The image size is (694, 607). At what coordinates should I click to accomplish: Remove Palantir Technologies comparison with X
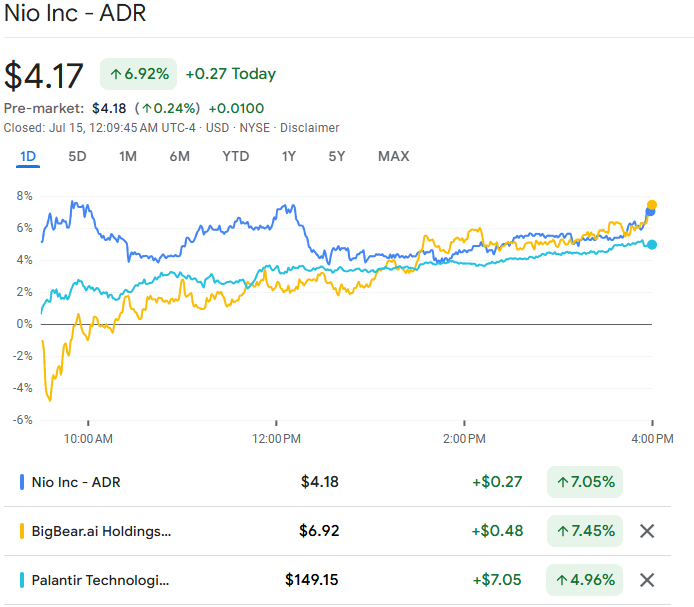647,580
